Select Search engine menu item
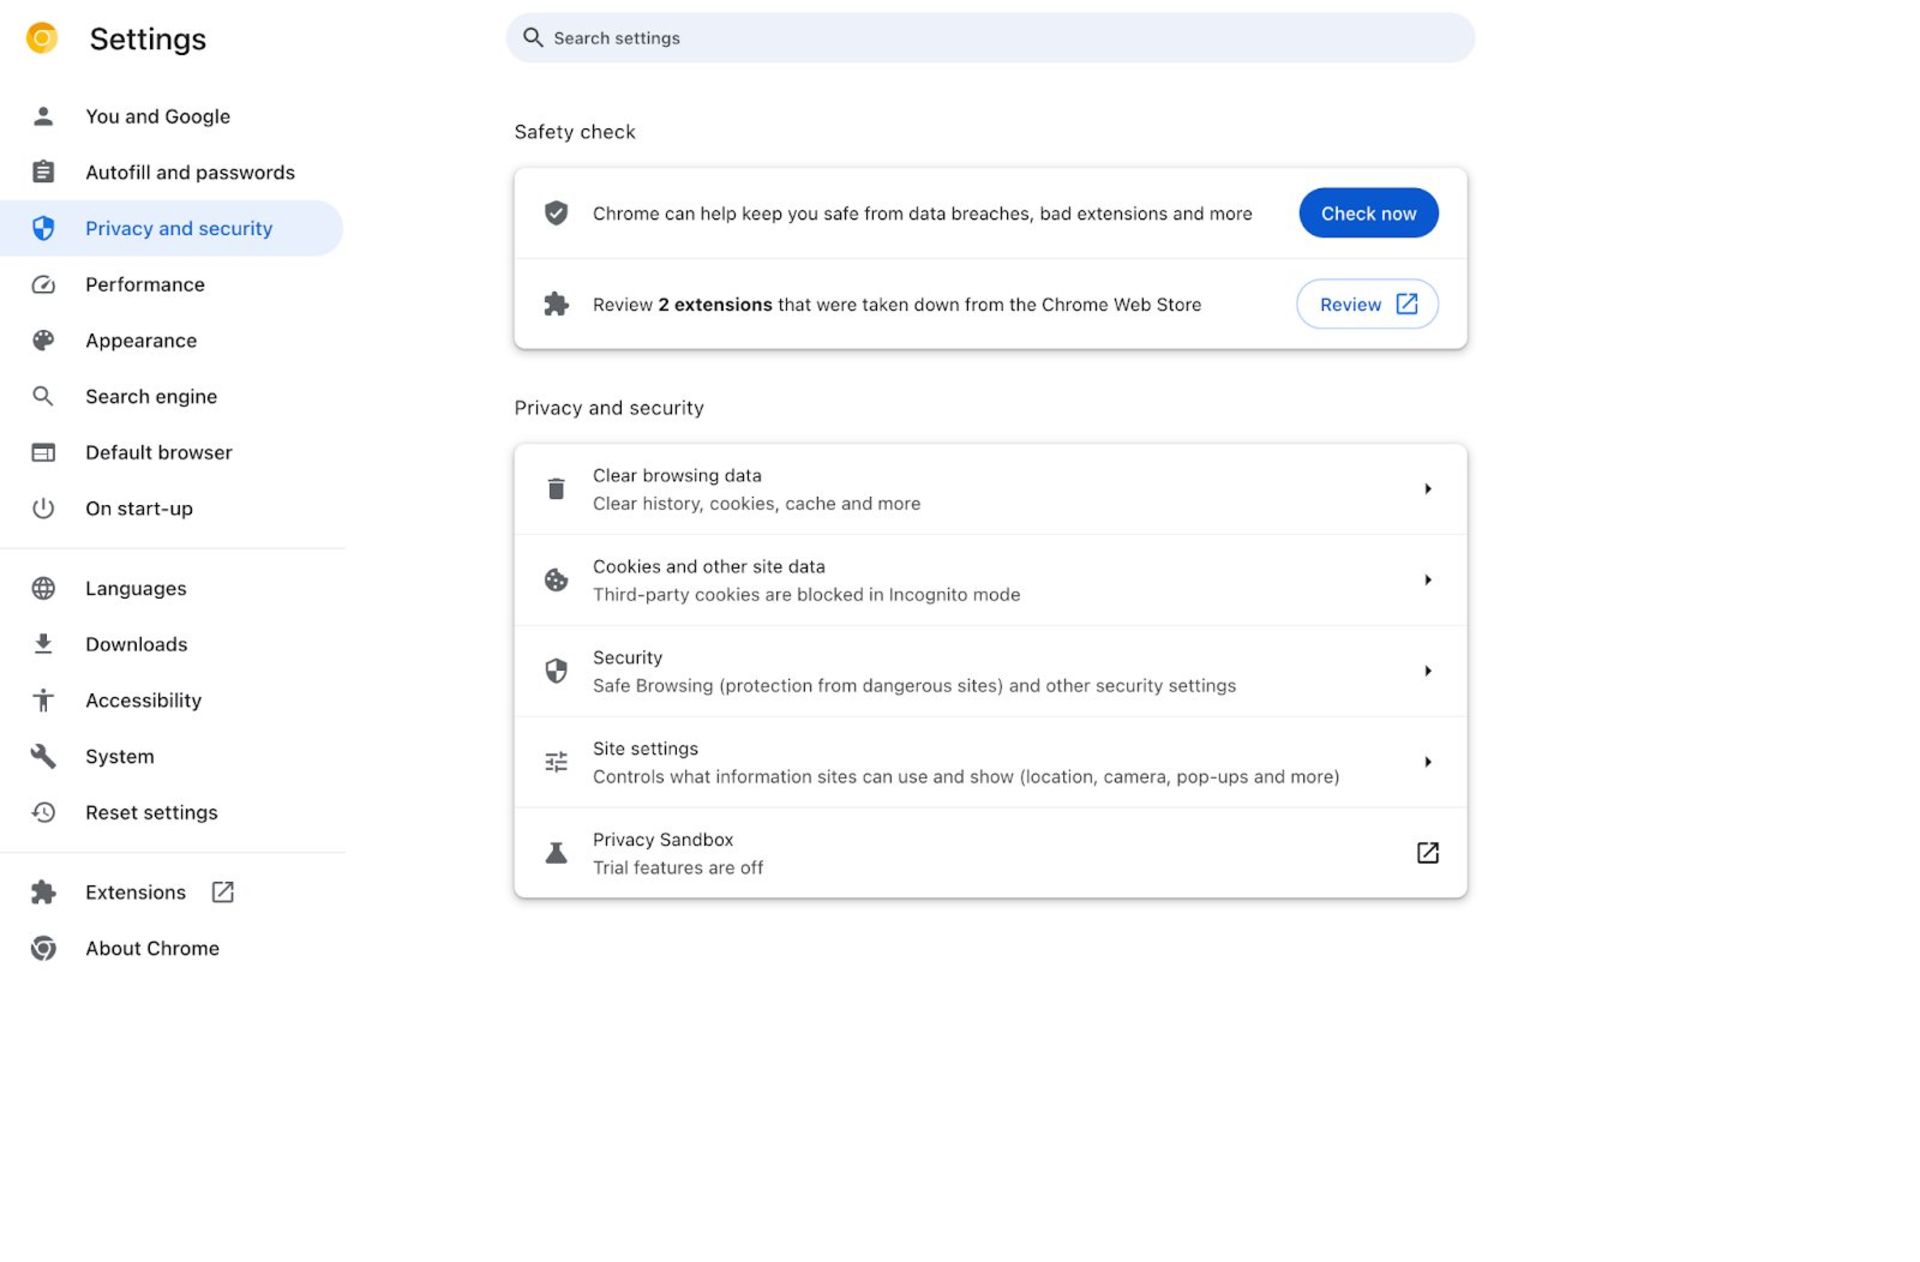This screenshot has width=1920, height=1262. coord(151,396)
